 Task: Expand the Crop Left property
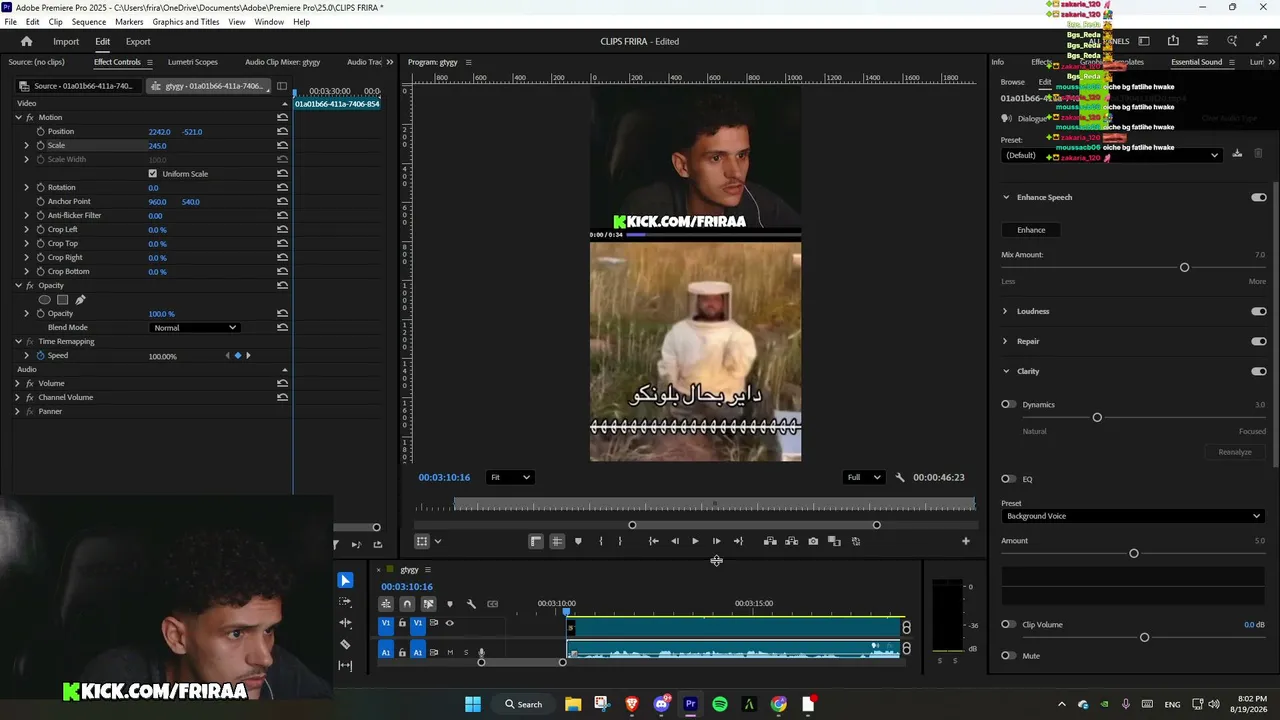point(27,230)
